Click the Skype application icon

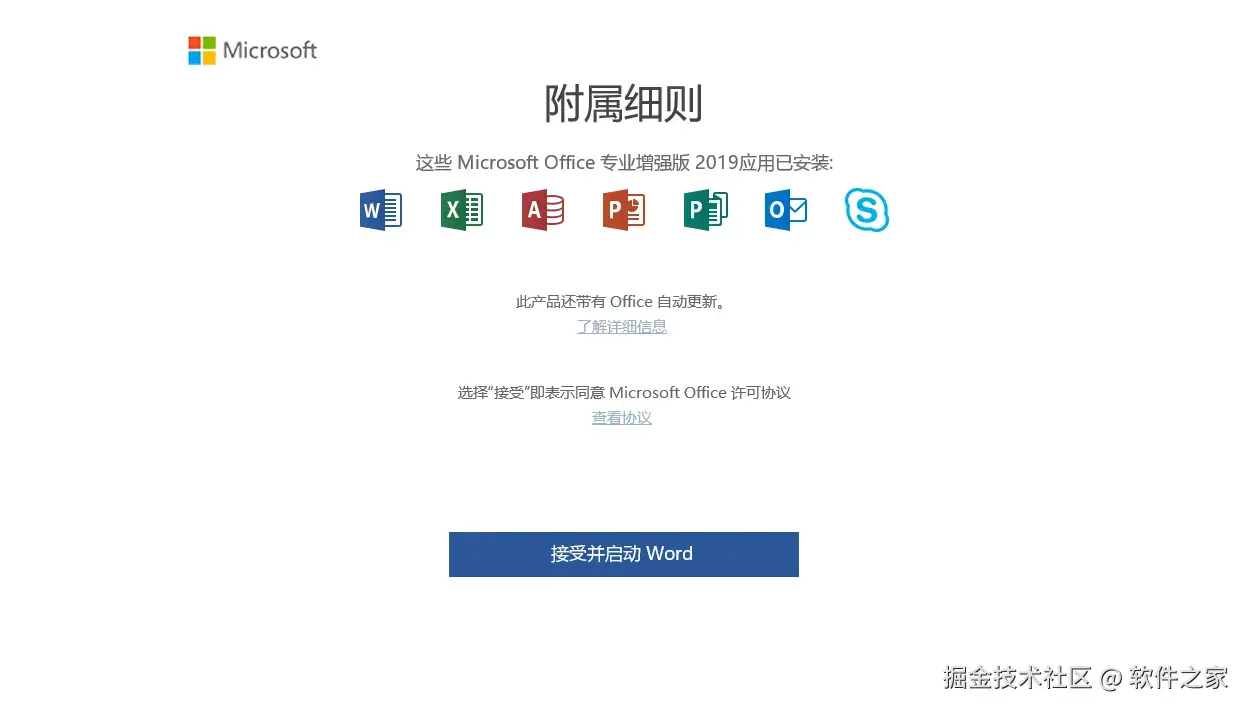tap(867, 210)
